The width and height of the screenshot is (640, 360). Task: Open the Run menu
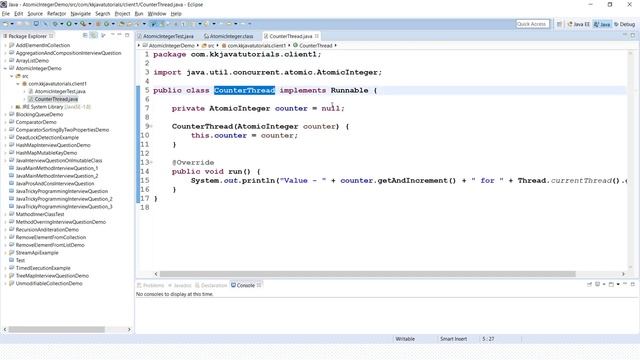139,13
